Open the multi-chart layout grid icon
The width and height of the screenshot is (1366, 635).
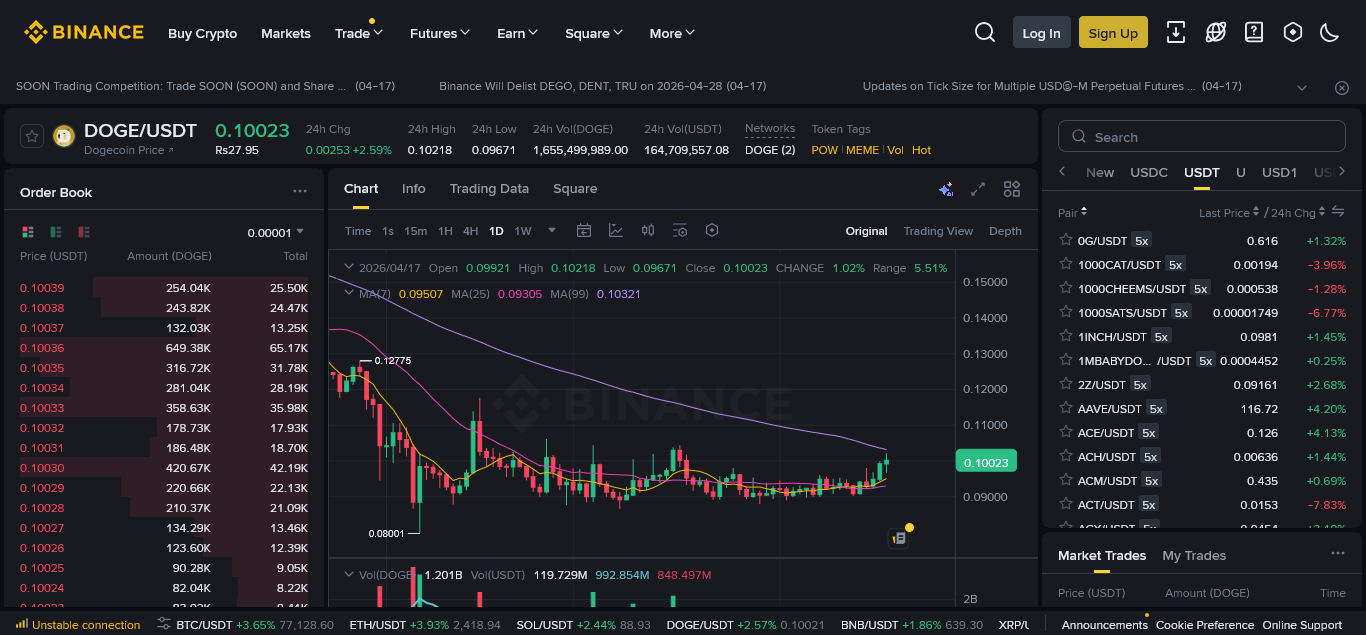click(1012, 189)
